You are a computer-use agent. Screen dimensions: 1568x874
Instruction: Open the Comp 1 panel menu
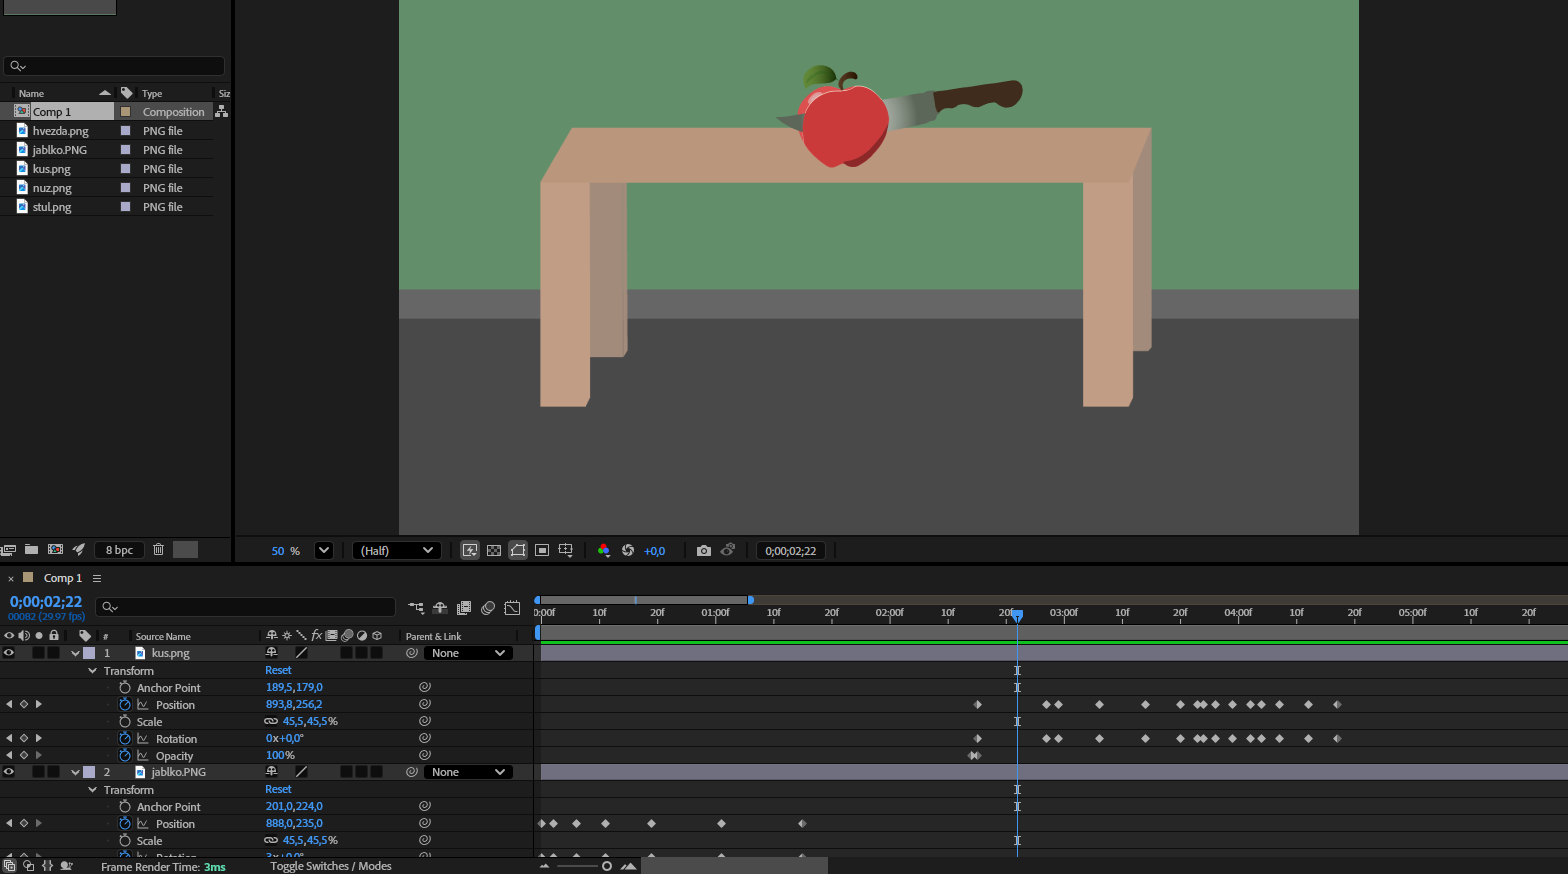pos(97,578)
